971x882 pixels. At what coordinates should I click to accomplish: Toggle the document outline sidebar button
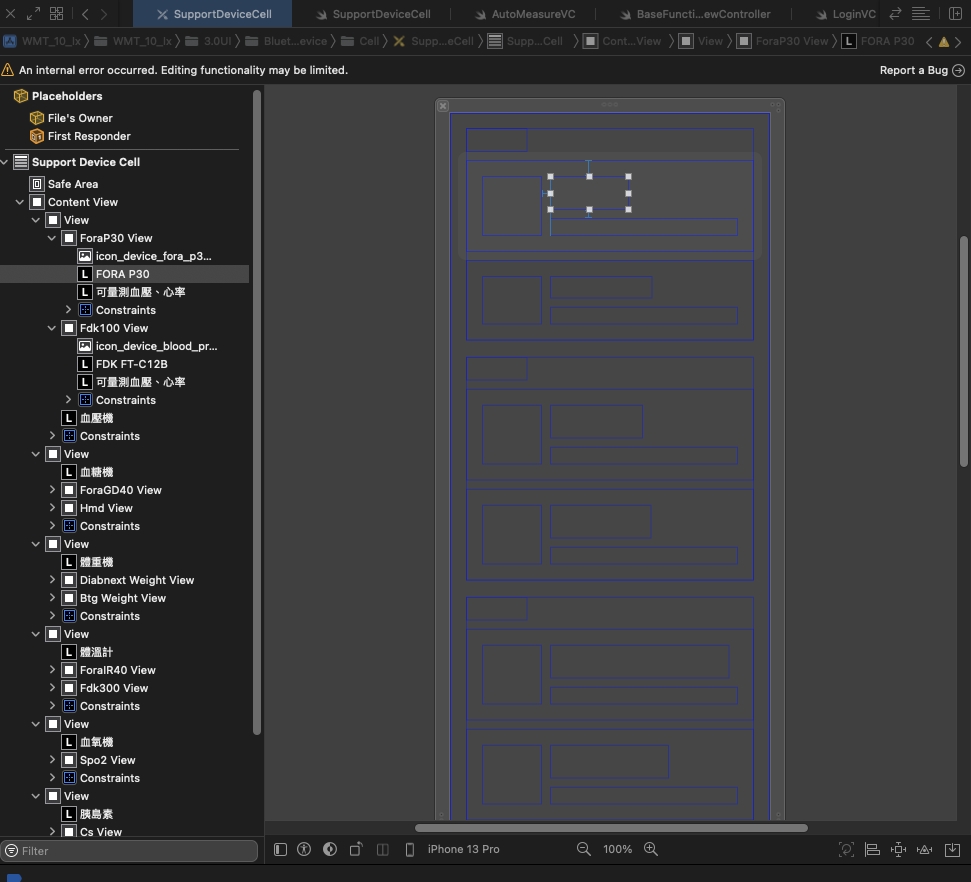coord(280,849)
